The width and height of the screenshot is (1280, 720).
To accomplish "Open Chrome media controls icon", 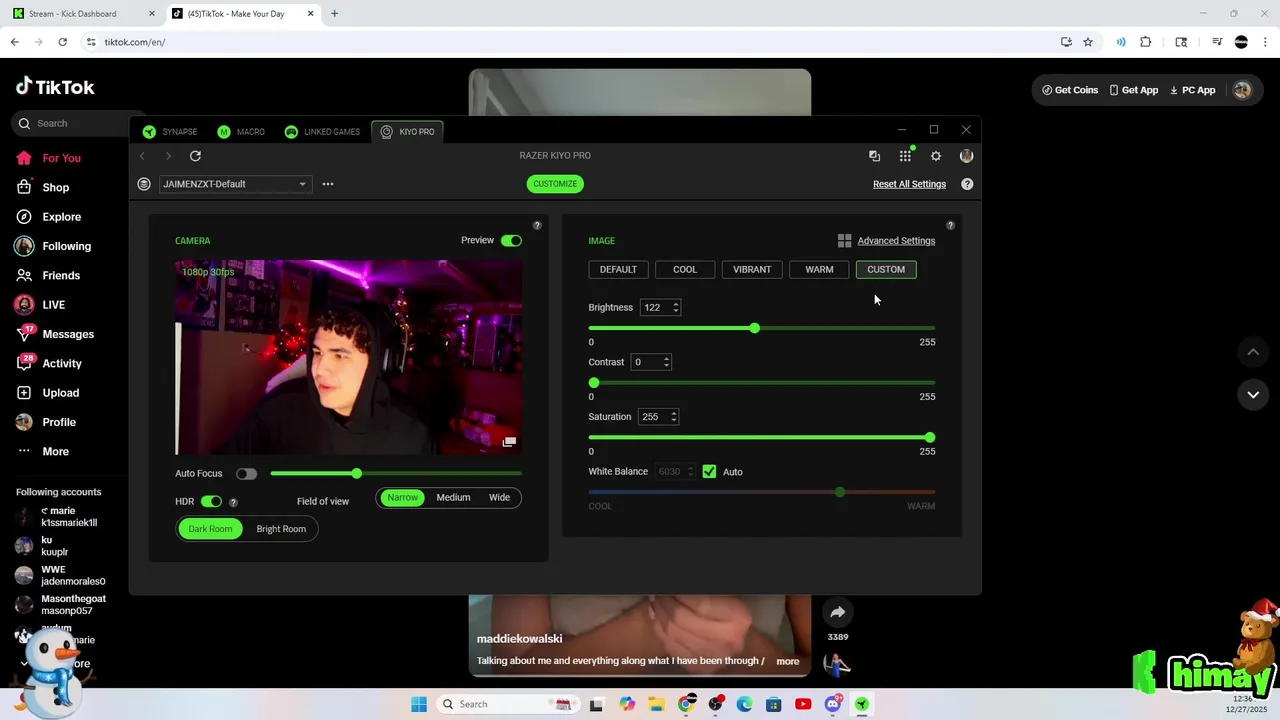I will click(1217, 42).
